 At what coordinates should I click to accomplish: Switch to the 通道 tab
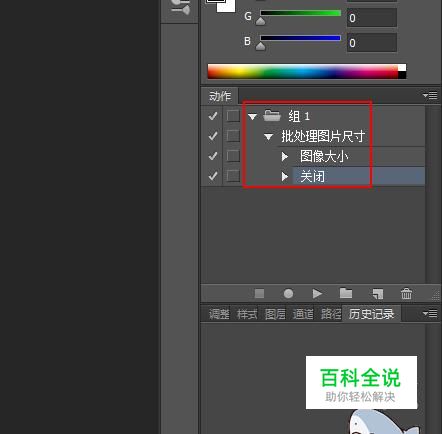(303, 314)
